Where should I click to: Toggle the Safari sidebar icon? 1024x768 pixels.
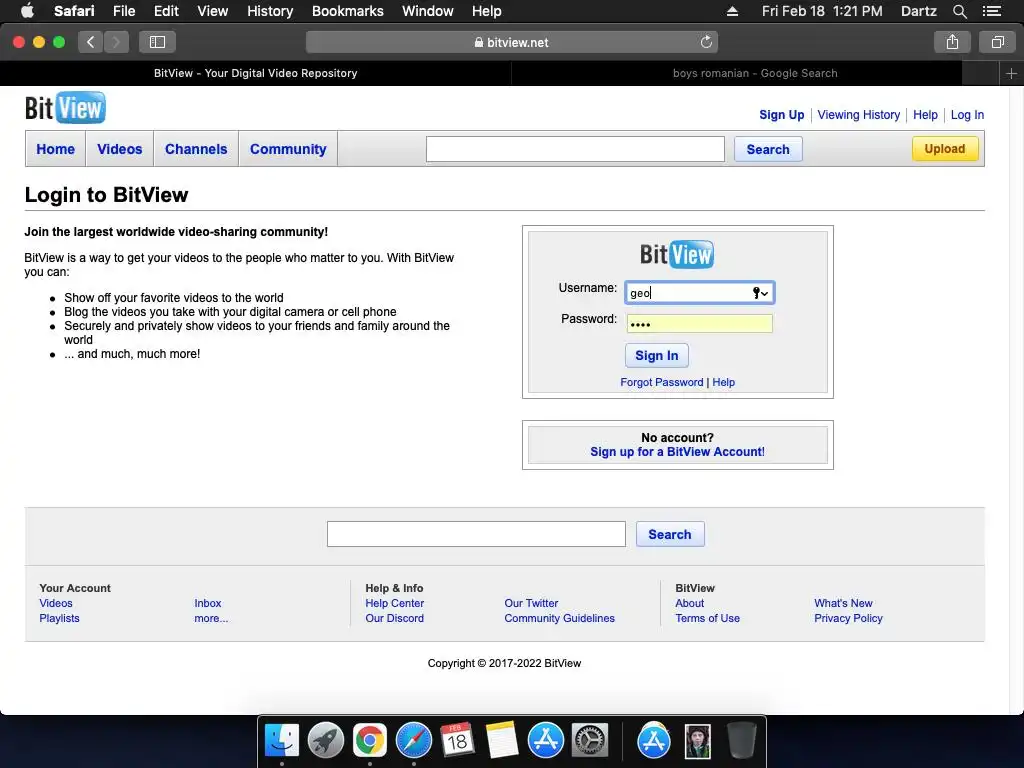pos(157,42)
